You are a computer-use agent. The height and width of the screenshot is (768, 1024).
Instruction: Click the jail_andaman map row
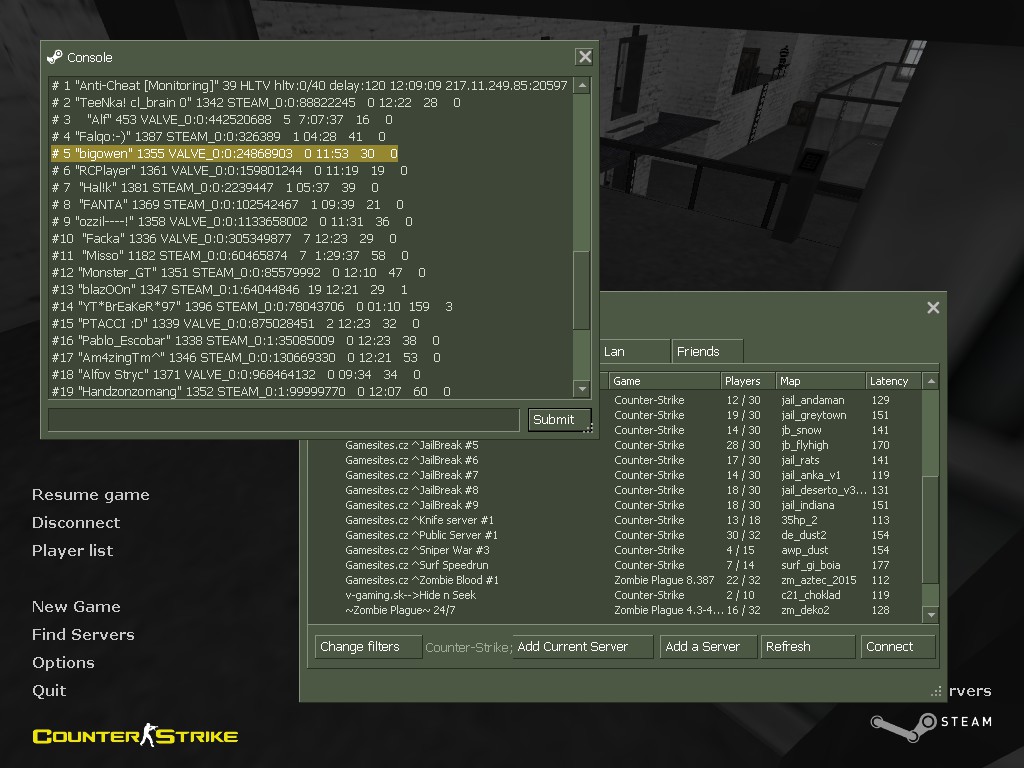812,400
